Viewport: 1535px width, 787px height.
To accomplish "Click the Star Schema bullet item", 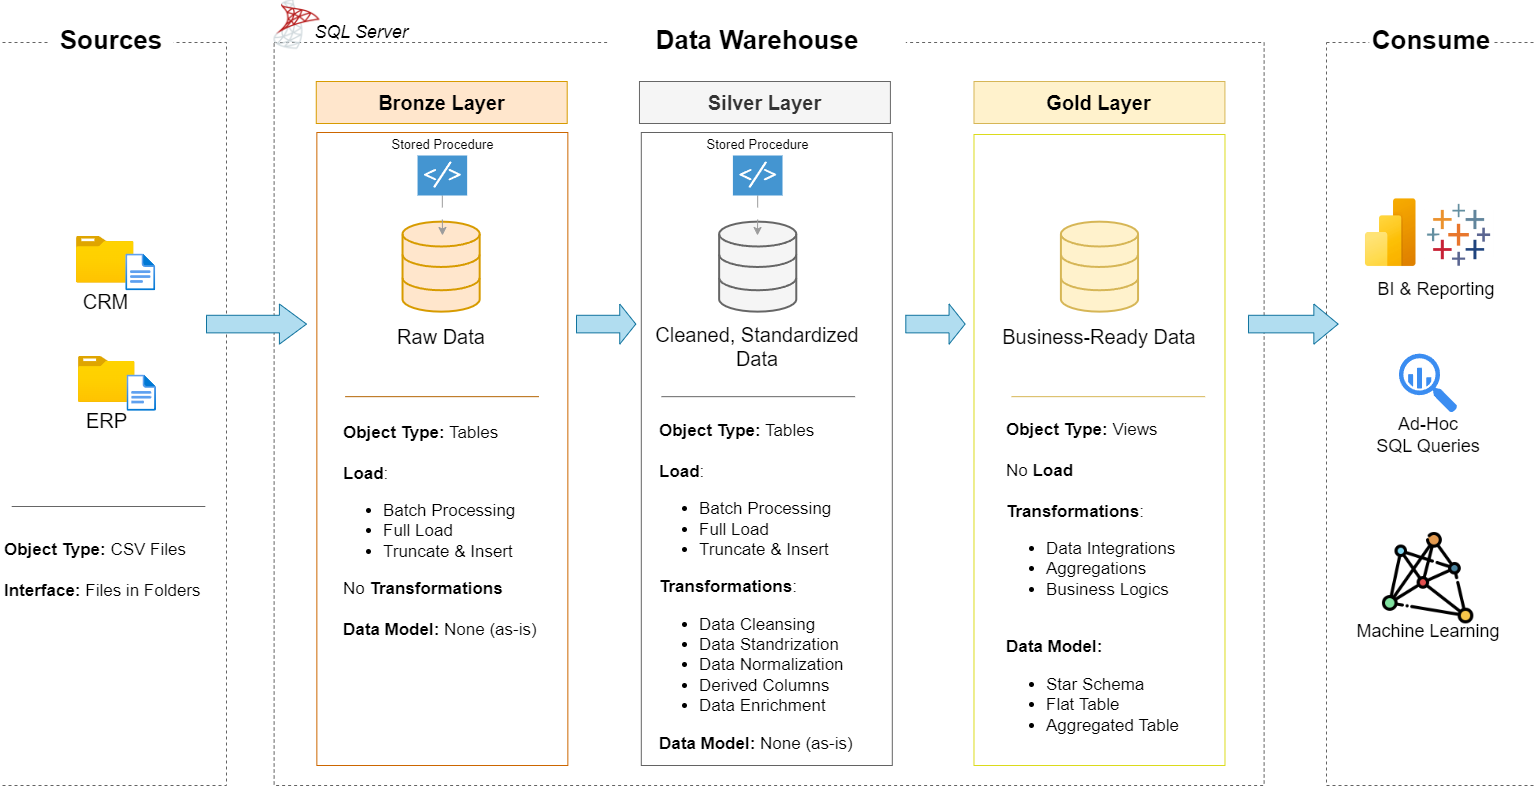I will click(1095, 683).
